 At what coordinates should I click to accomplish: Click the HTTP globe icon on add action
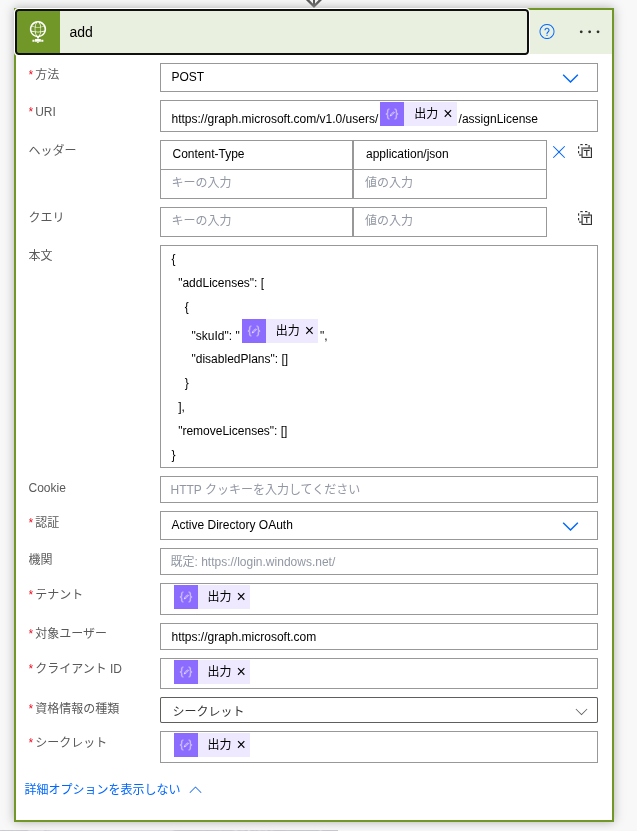[38, 32]
